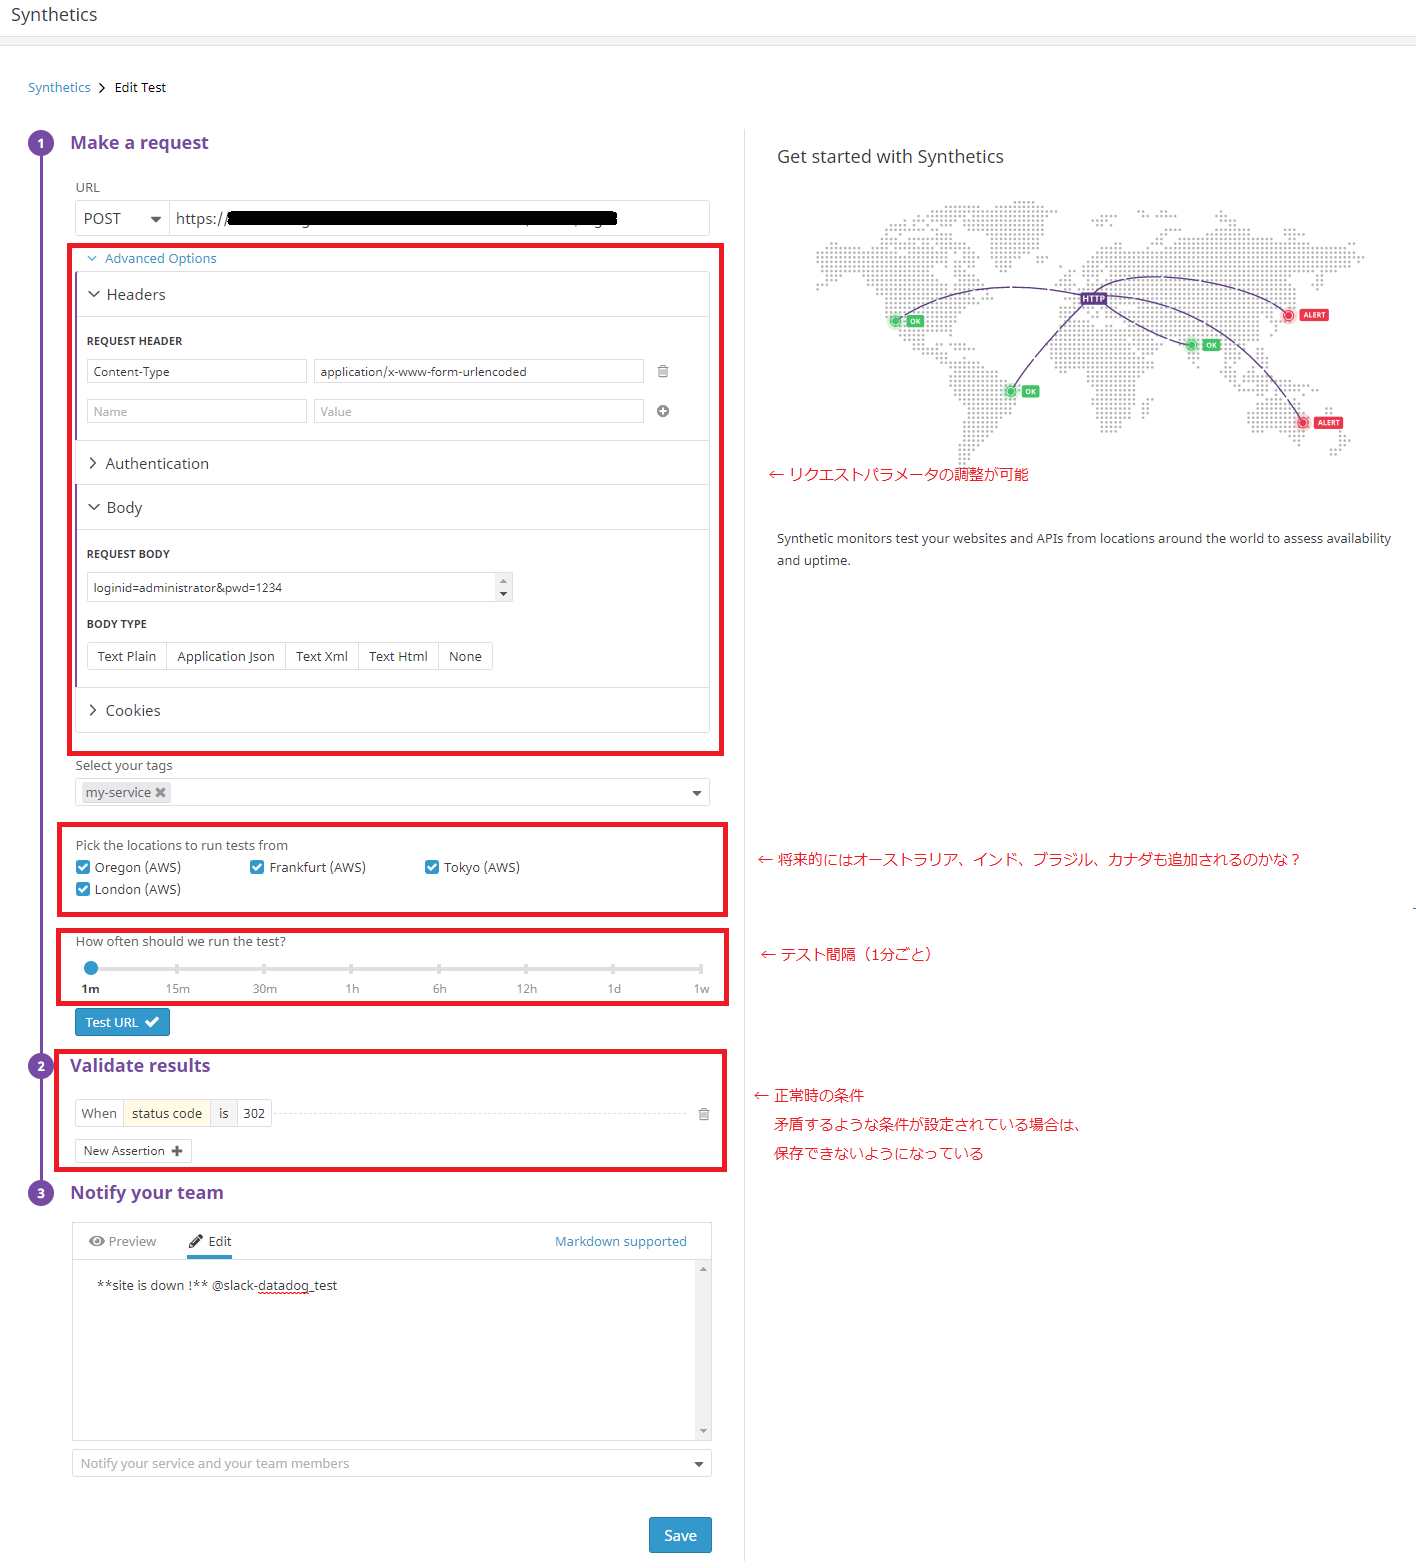Select the Text Xml body type
The image size is (1416, 1568).
point(322,657)
